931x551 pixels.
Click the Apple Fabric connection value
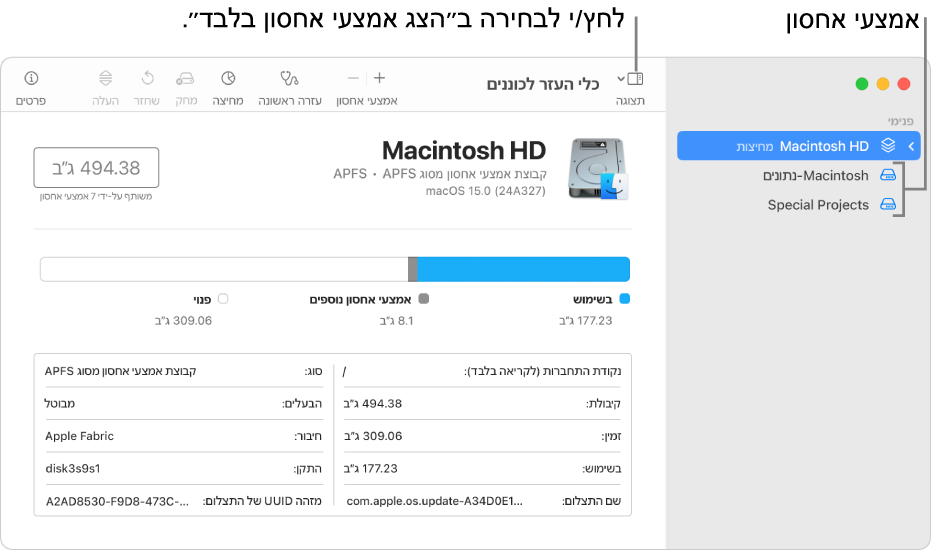pyautogui.click(x=80, y=436)
